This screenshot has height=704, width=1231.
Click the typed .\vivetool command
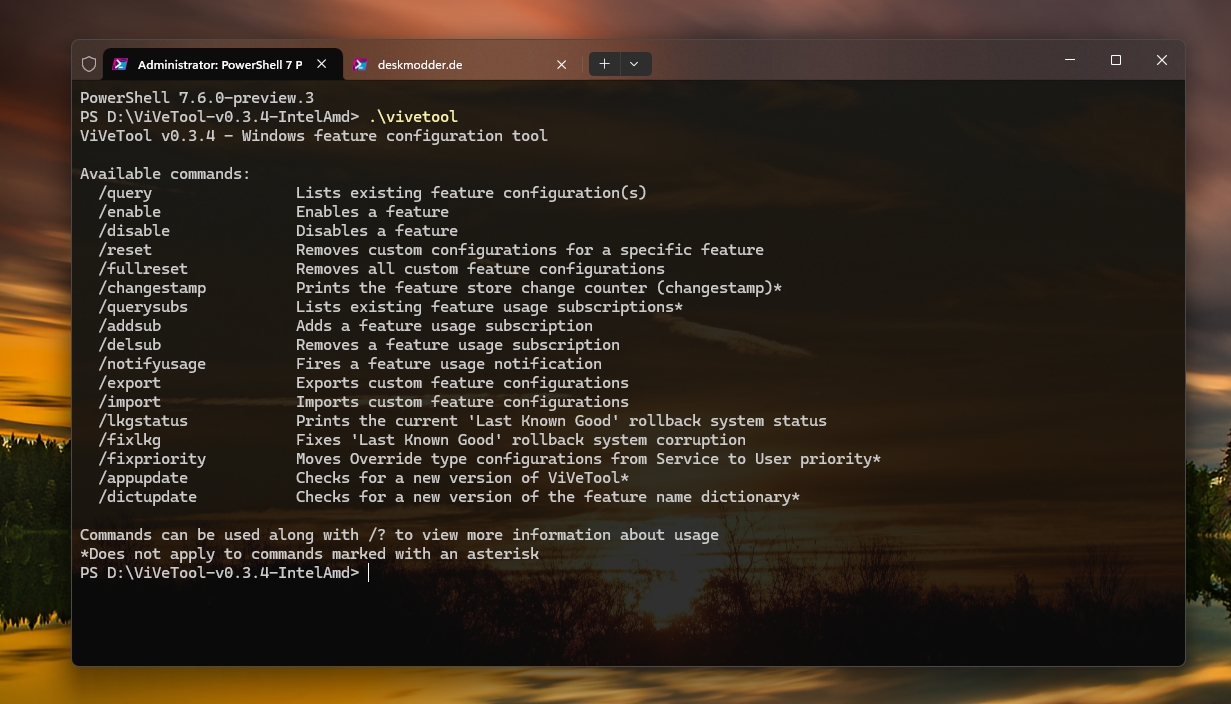pos(413,117)
